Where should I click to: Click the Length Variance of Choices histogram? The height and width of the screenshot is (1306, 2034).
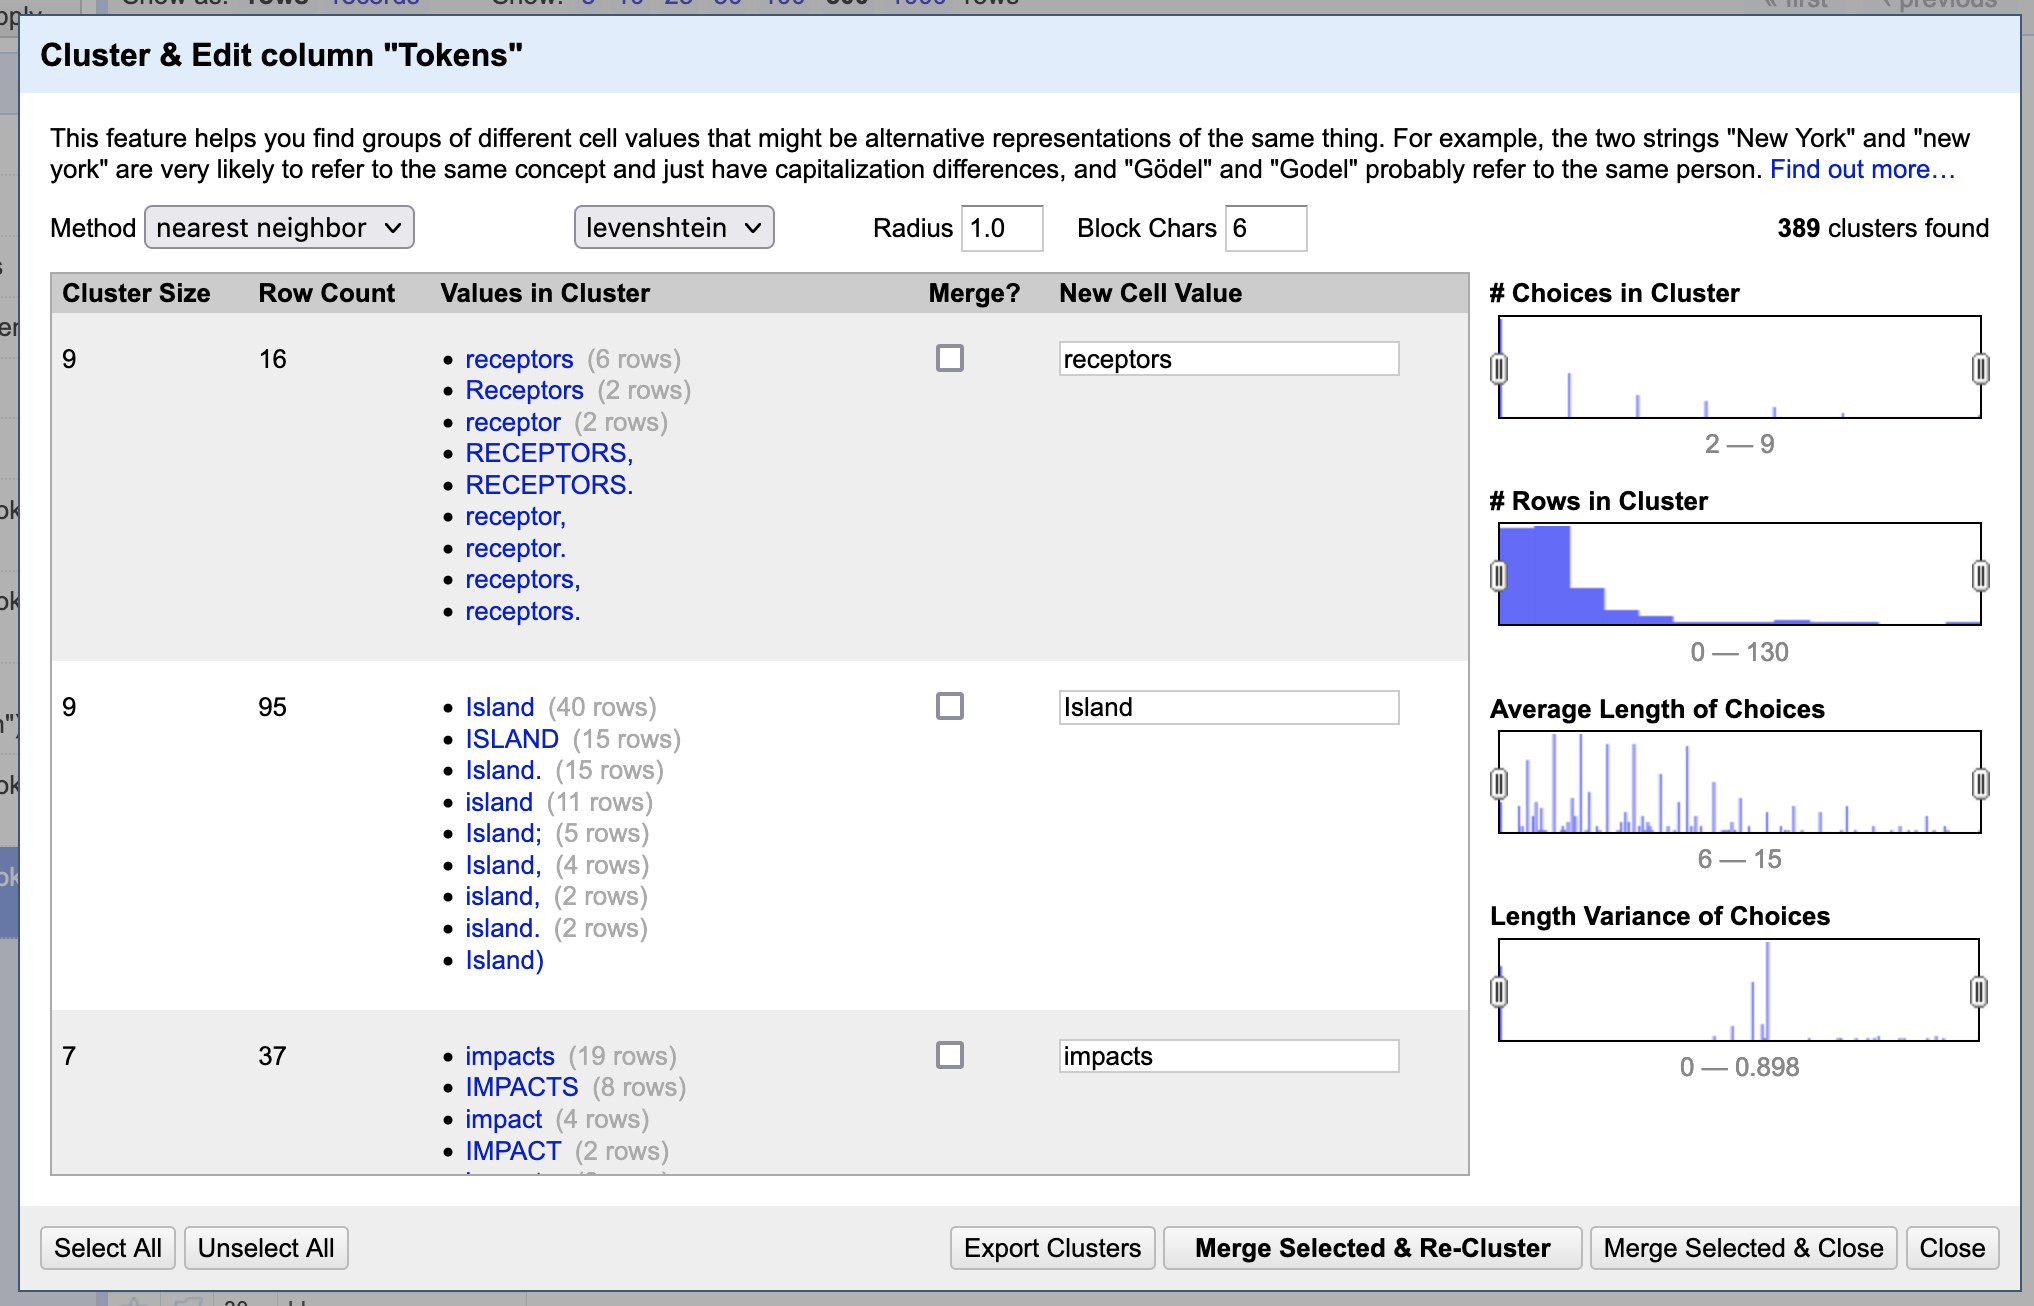coord(1739,990)
